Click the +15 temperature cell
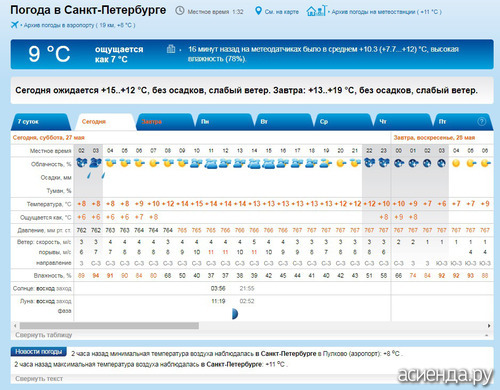This screenshot has width=500, height=390. pyautogui.click(x=197, y=204)
